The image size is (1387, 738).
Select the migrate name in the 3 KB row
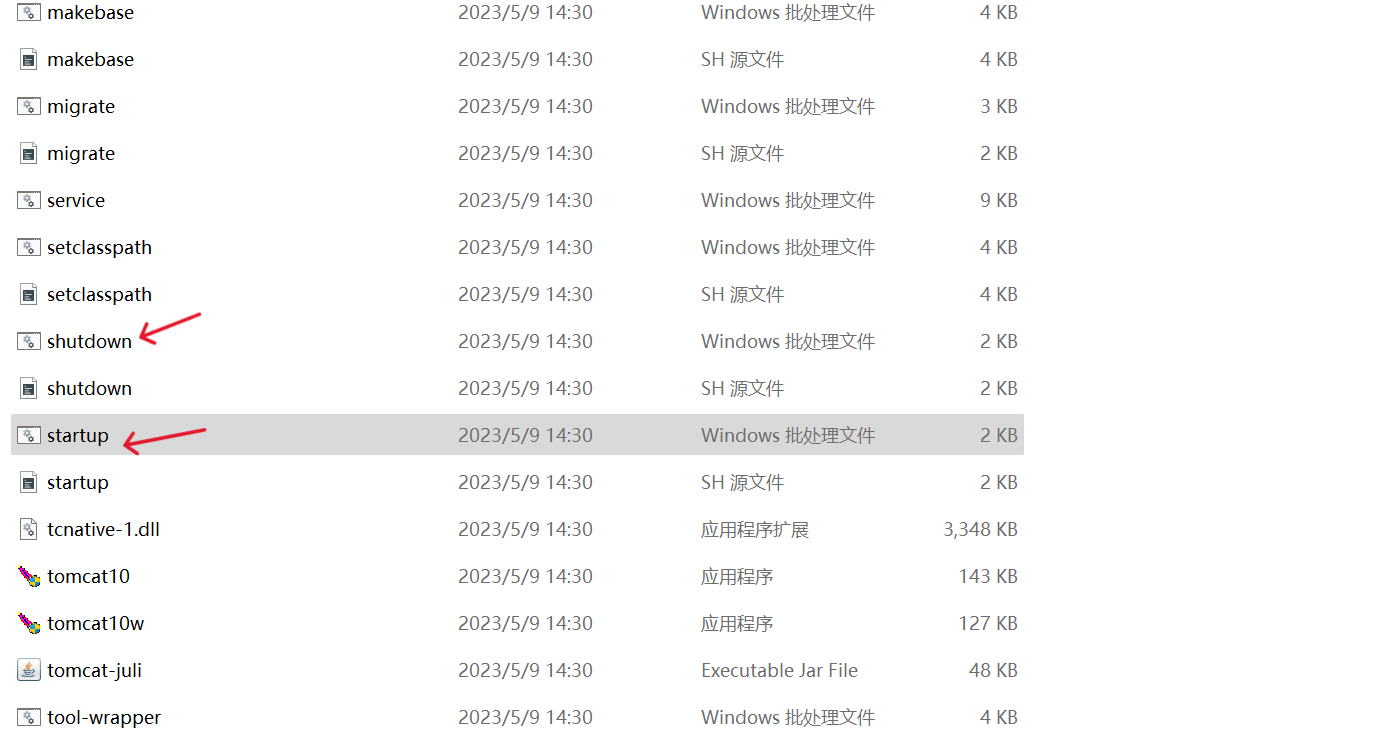point(81,107)
